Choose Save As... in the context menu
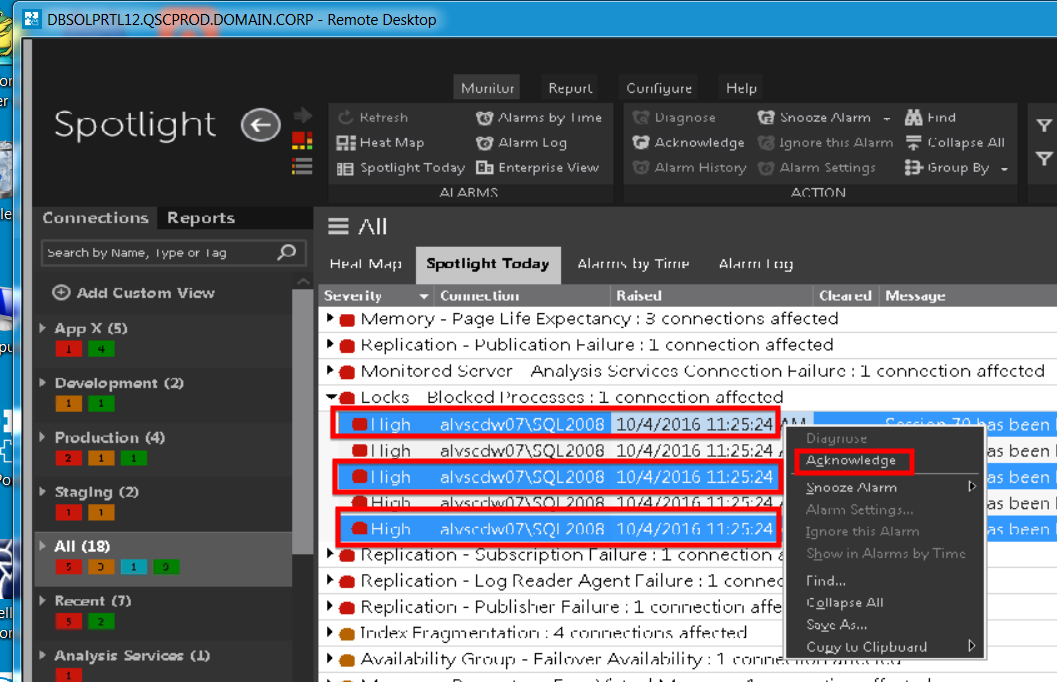 [837, 625]
